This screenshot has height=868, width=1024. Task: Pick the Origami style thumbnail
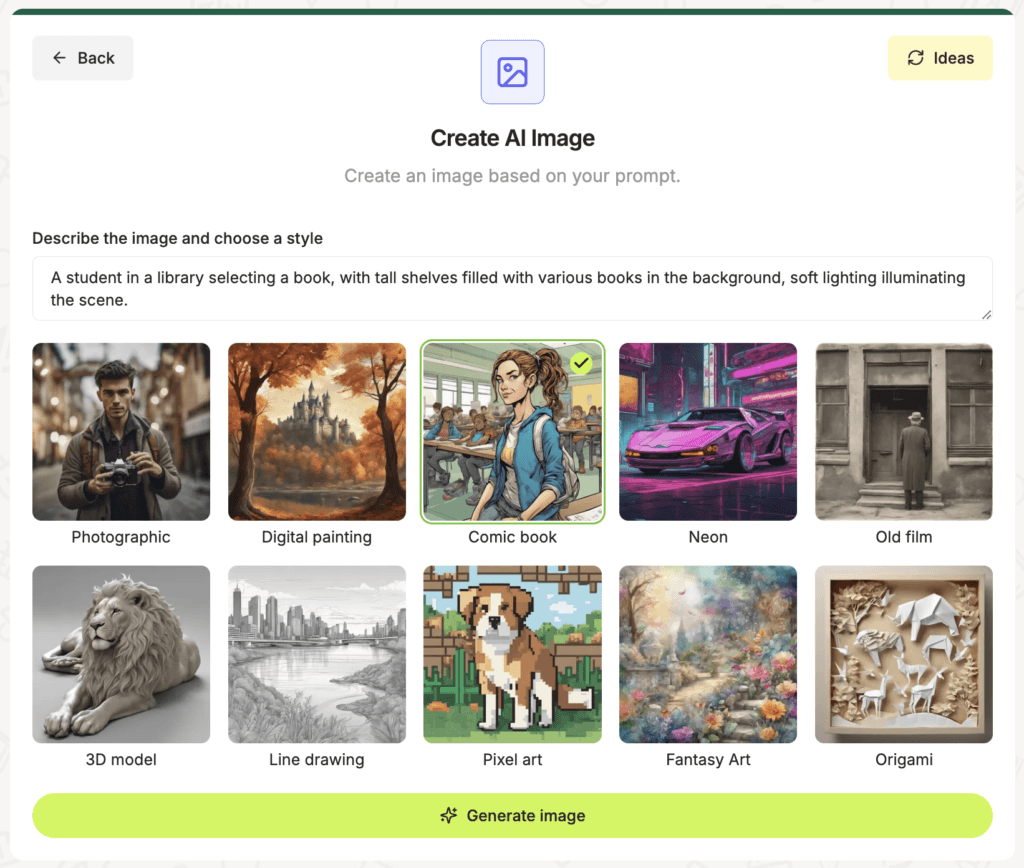coord(904,654)
